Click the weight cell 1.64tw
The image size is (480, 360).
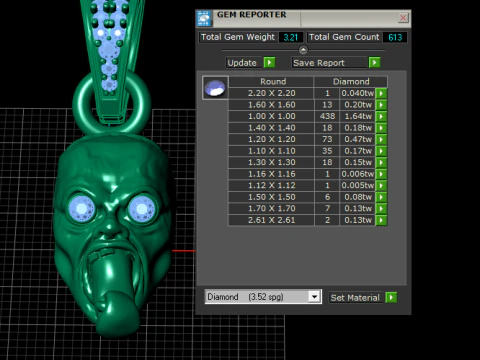point(358,116)
